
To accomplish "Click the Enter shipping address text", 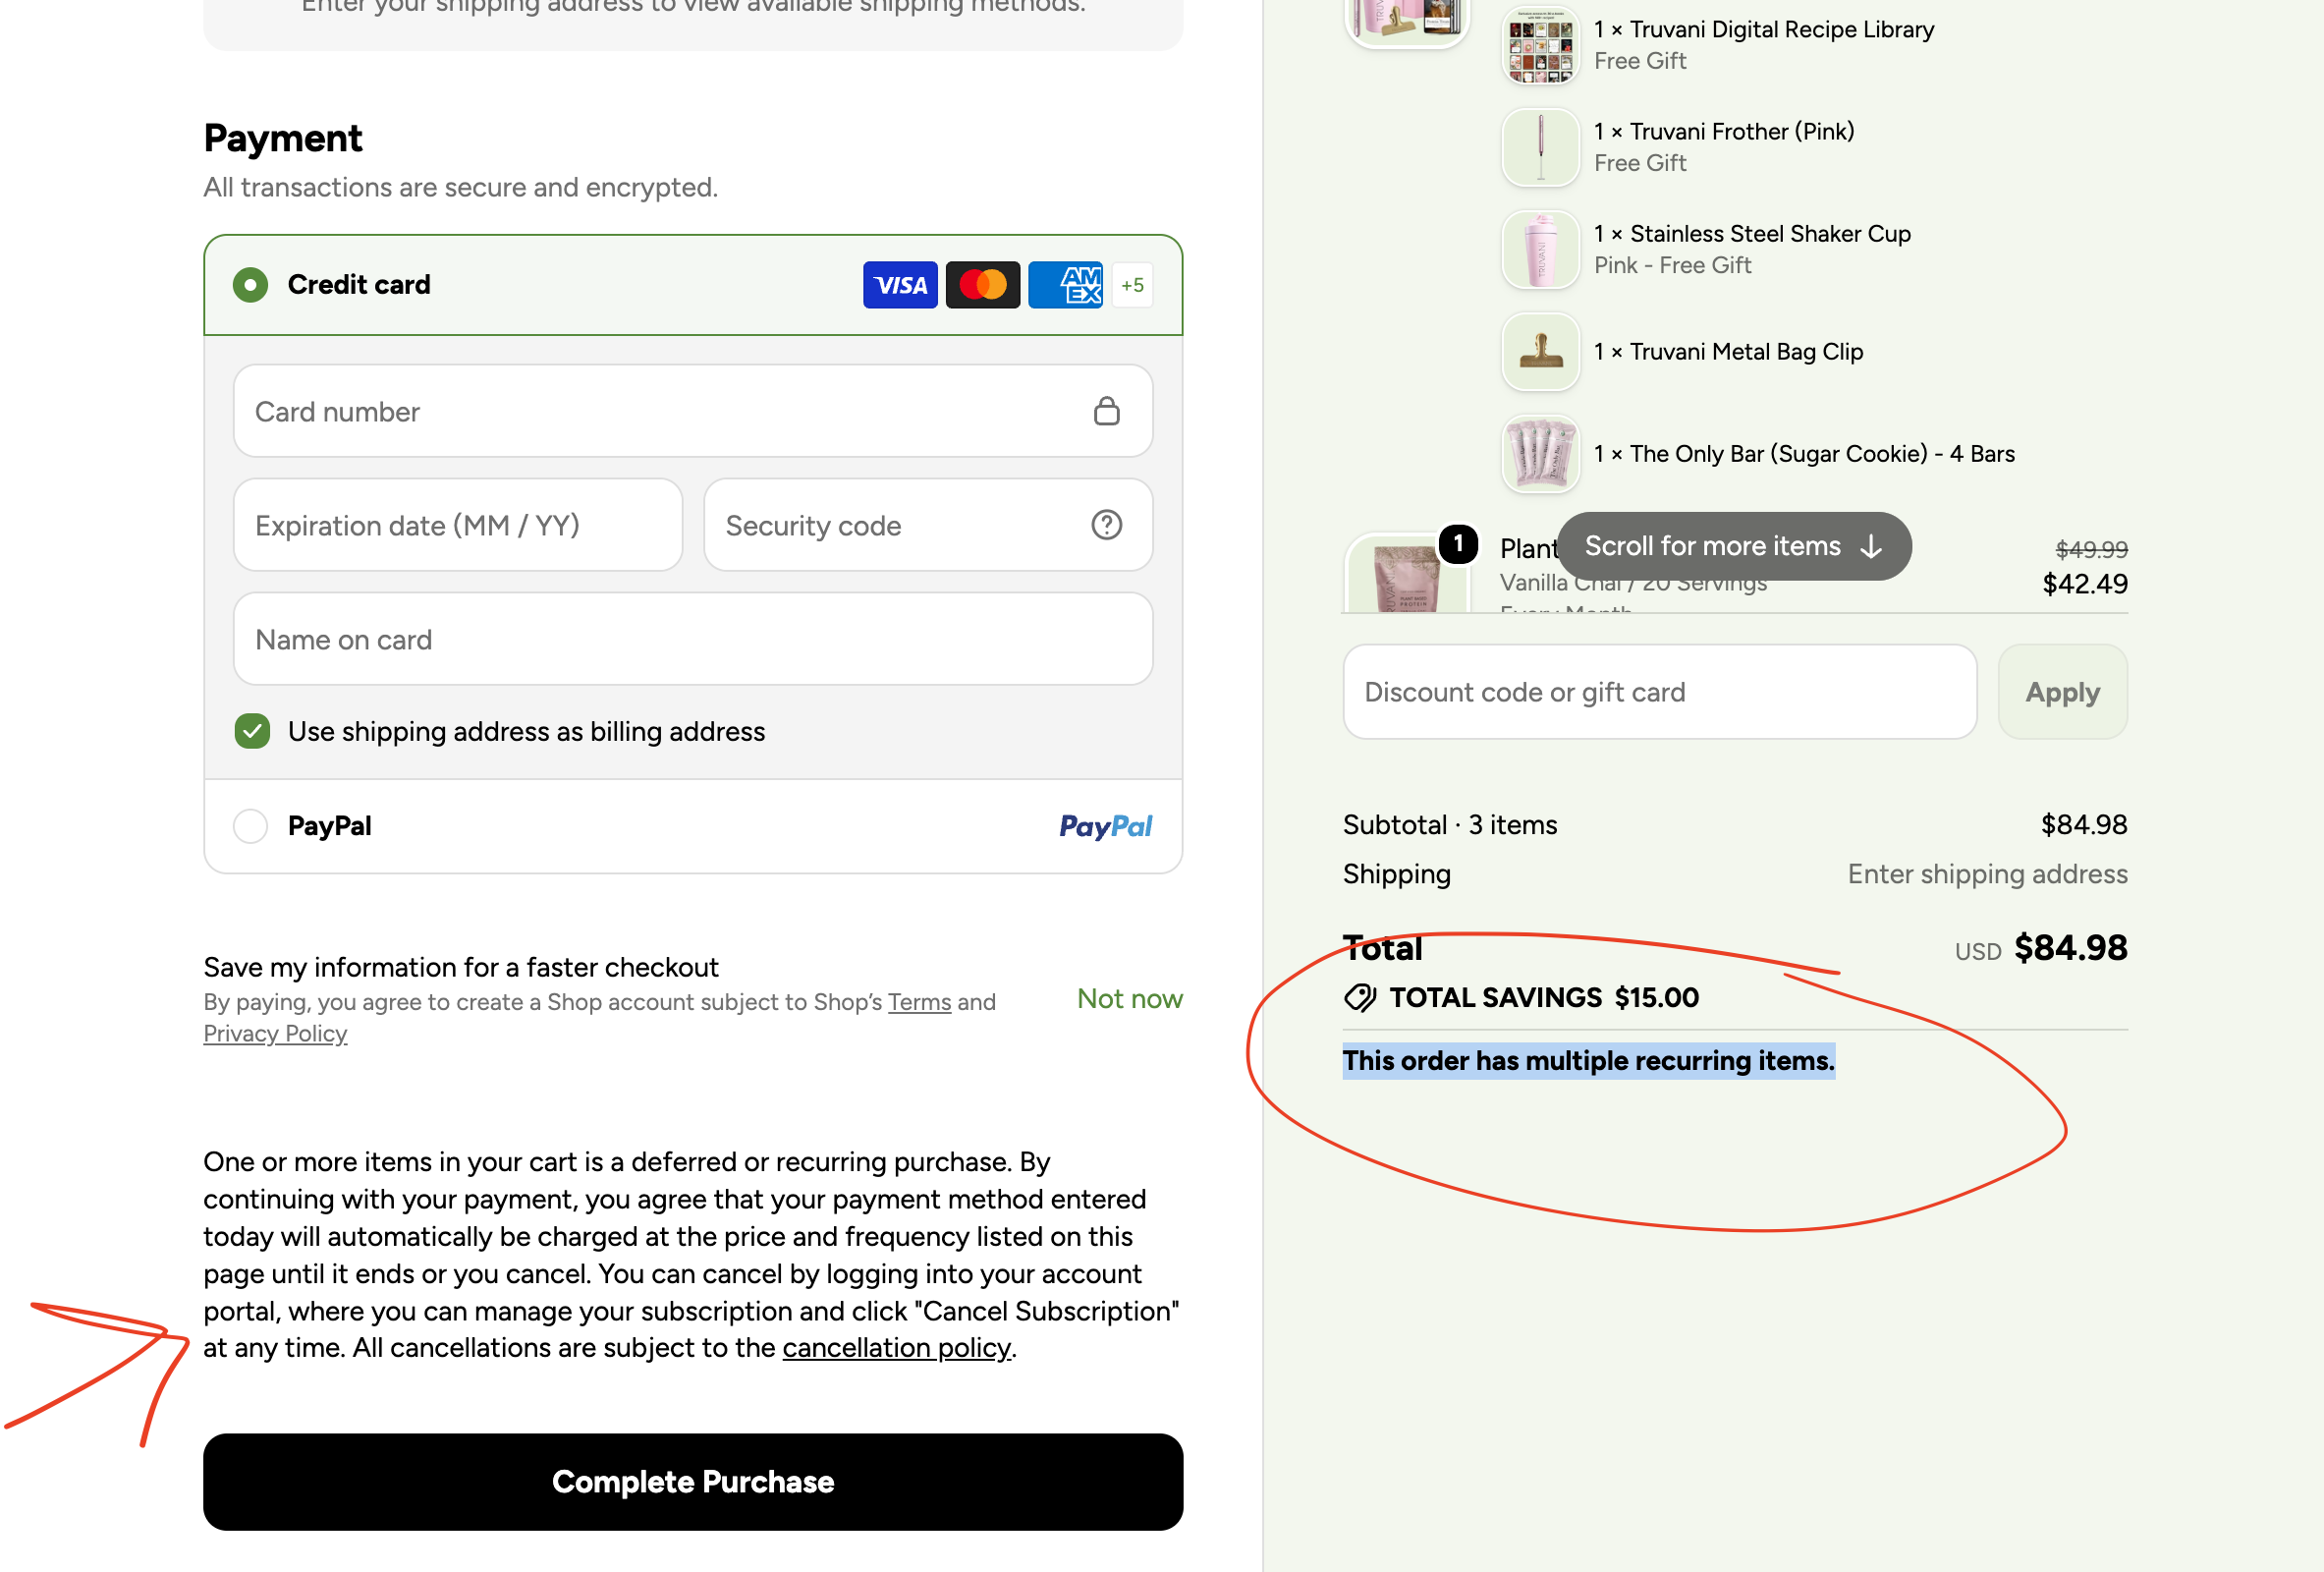I will 1987,874.
